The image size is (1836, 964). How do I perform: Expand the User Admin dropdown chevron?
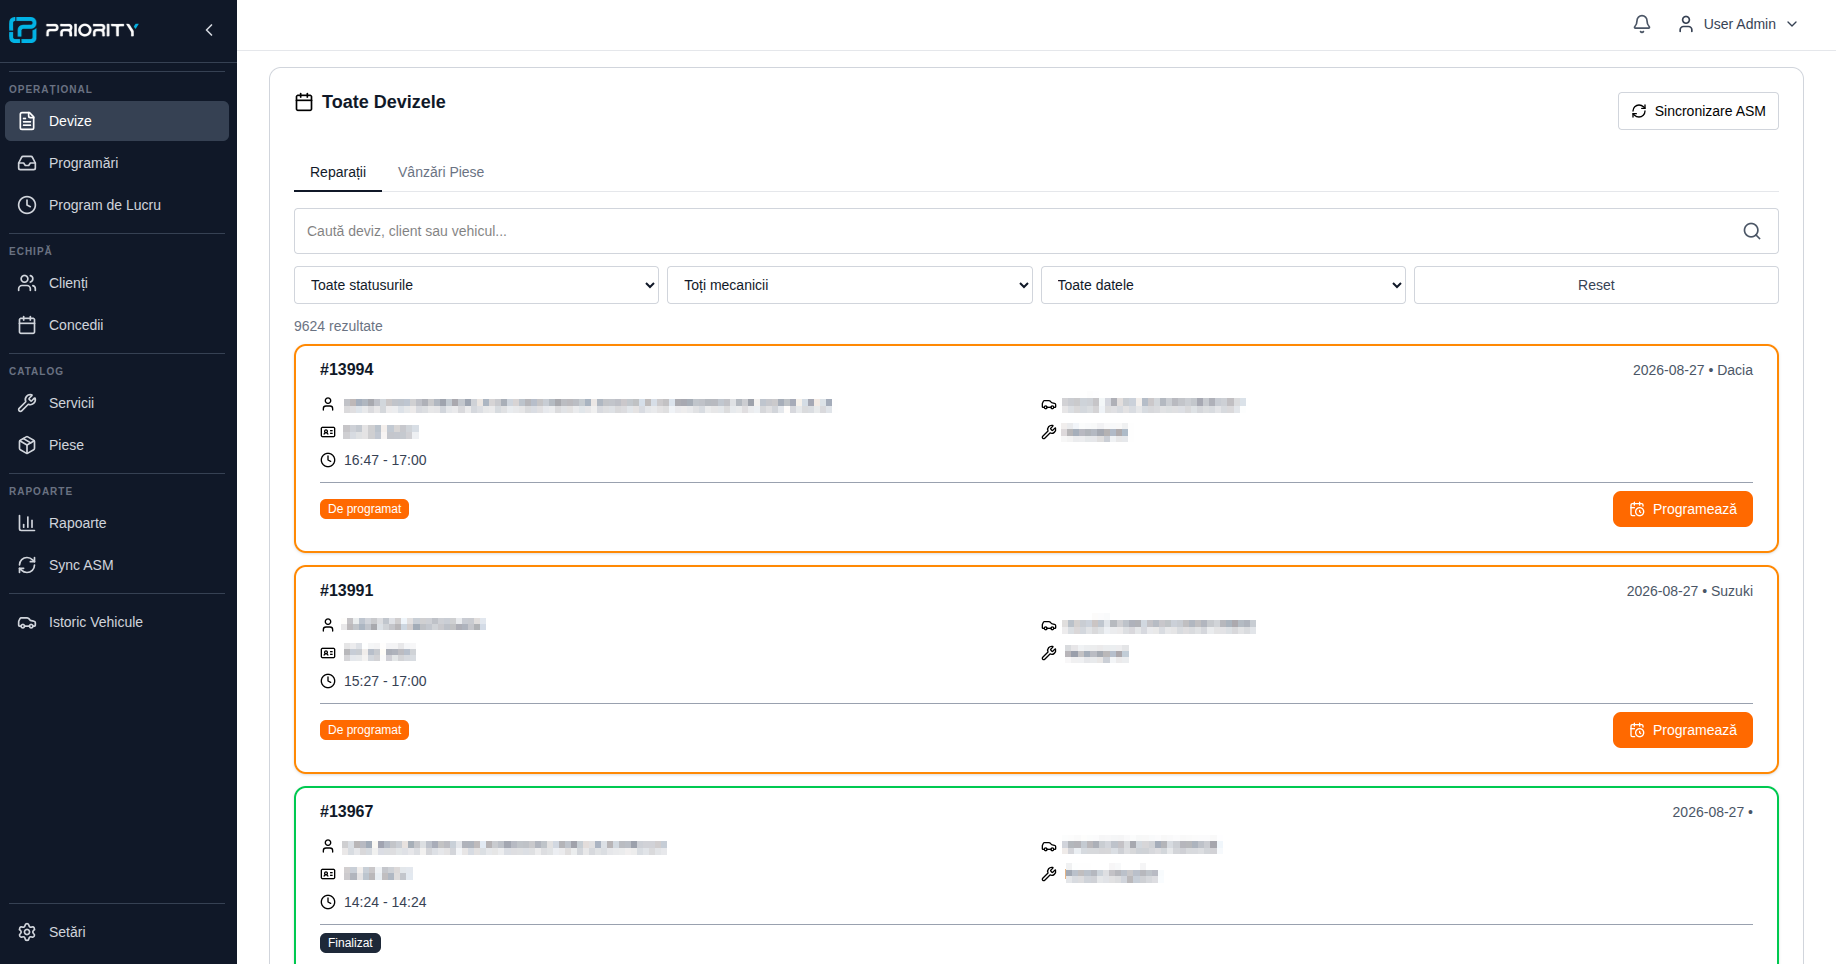tap(1791, 24)
